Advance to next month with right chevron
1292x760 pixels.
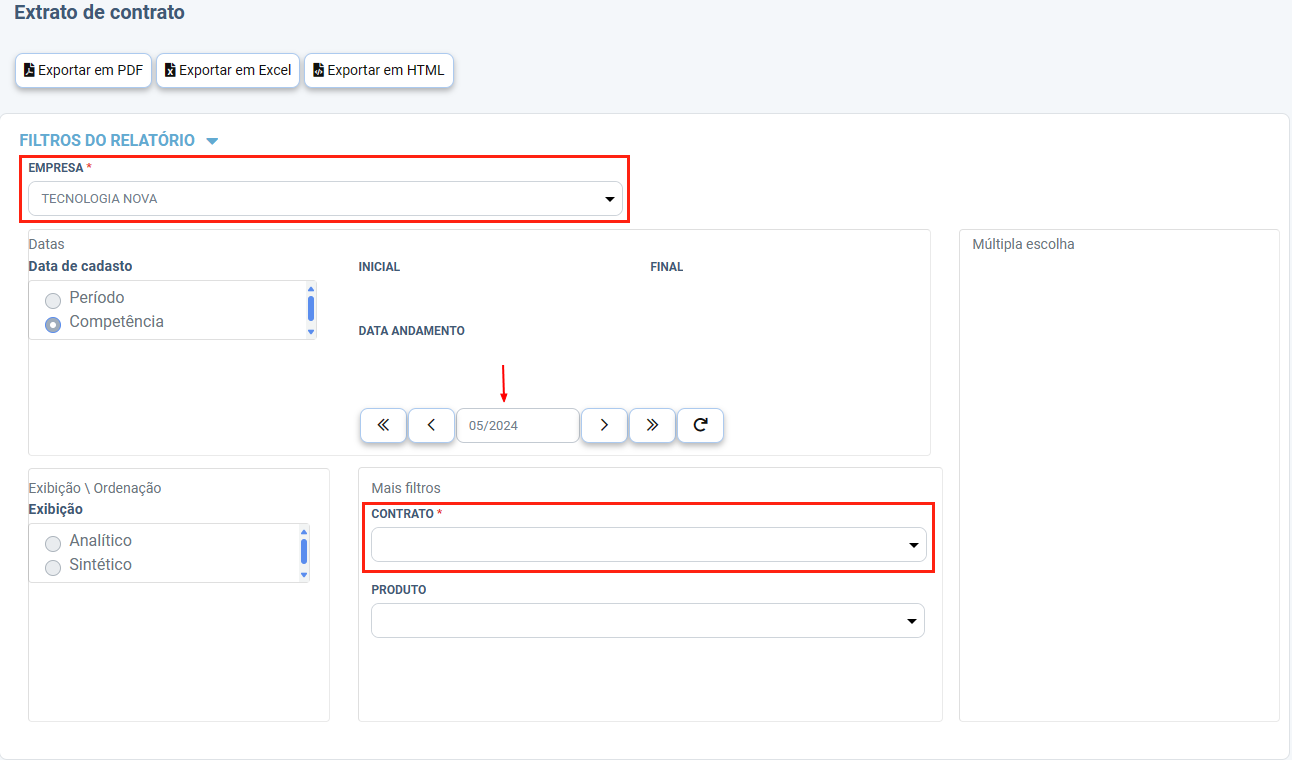pyautogui.click(x=604, y=425)
